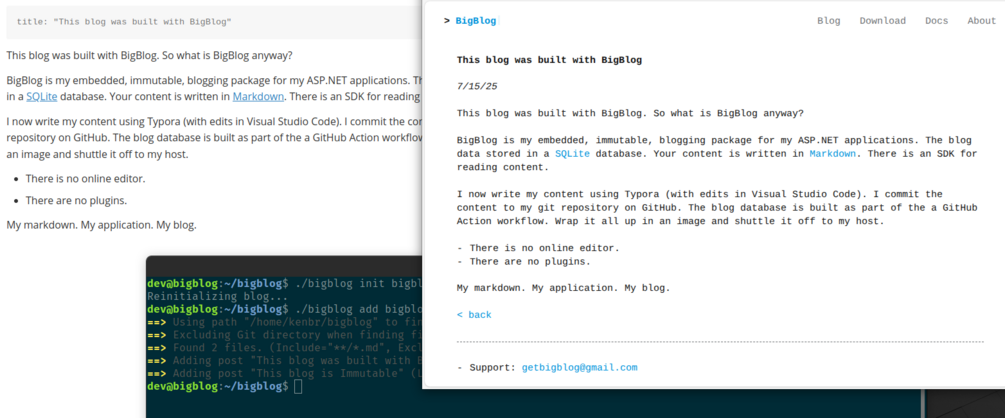The image size is (1005, 418).
Task: Follow the Markdown link in the BigBlog post
Action: click(x=833, y=154)
